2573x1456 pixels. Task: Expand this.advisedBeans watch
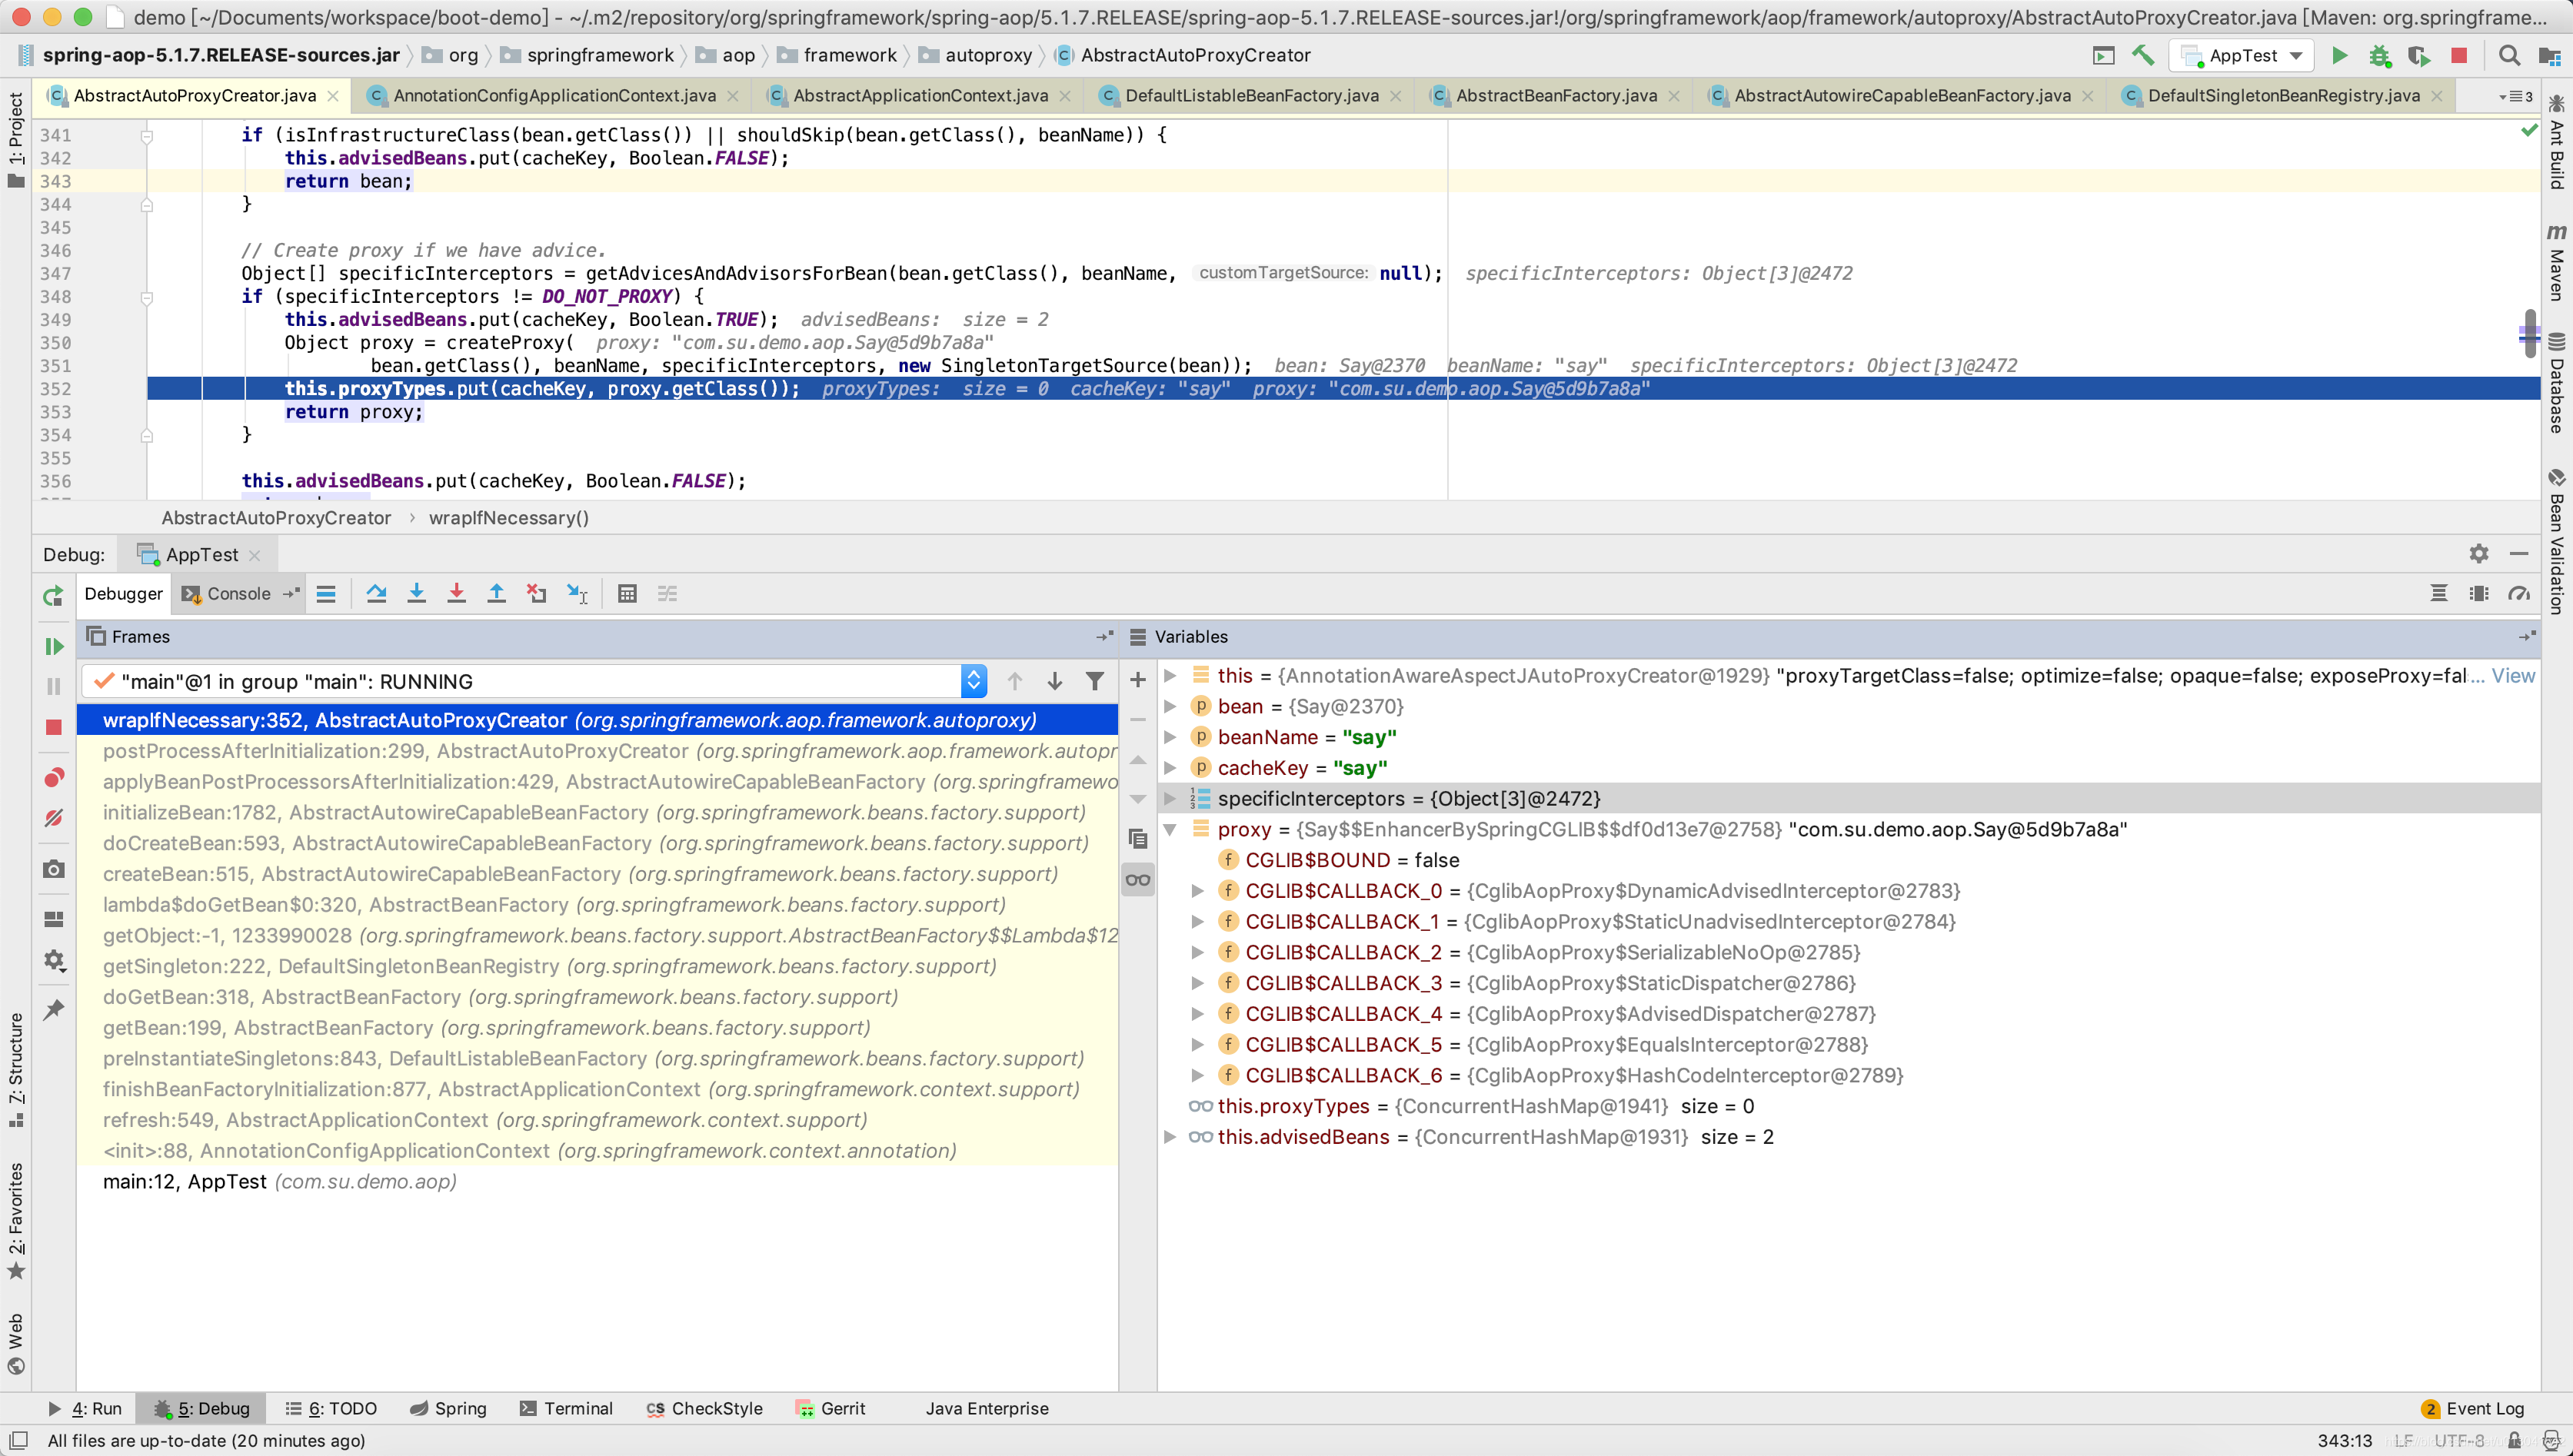click(1169, 1137)
